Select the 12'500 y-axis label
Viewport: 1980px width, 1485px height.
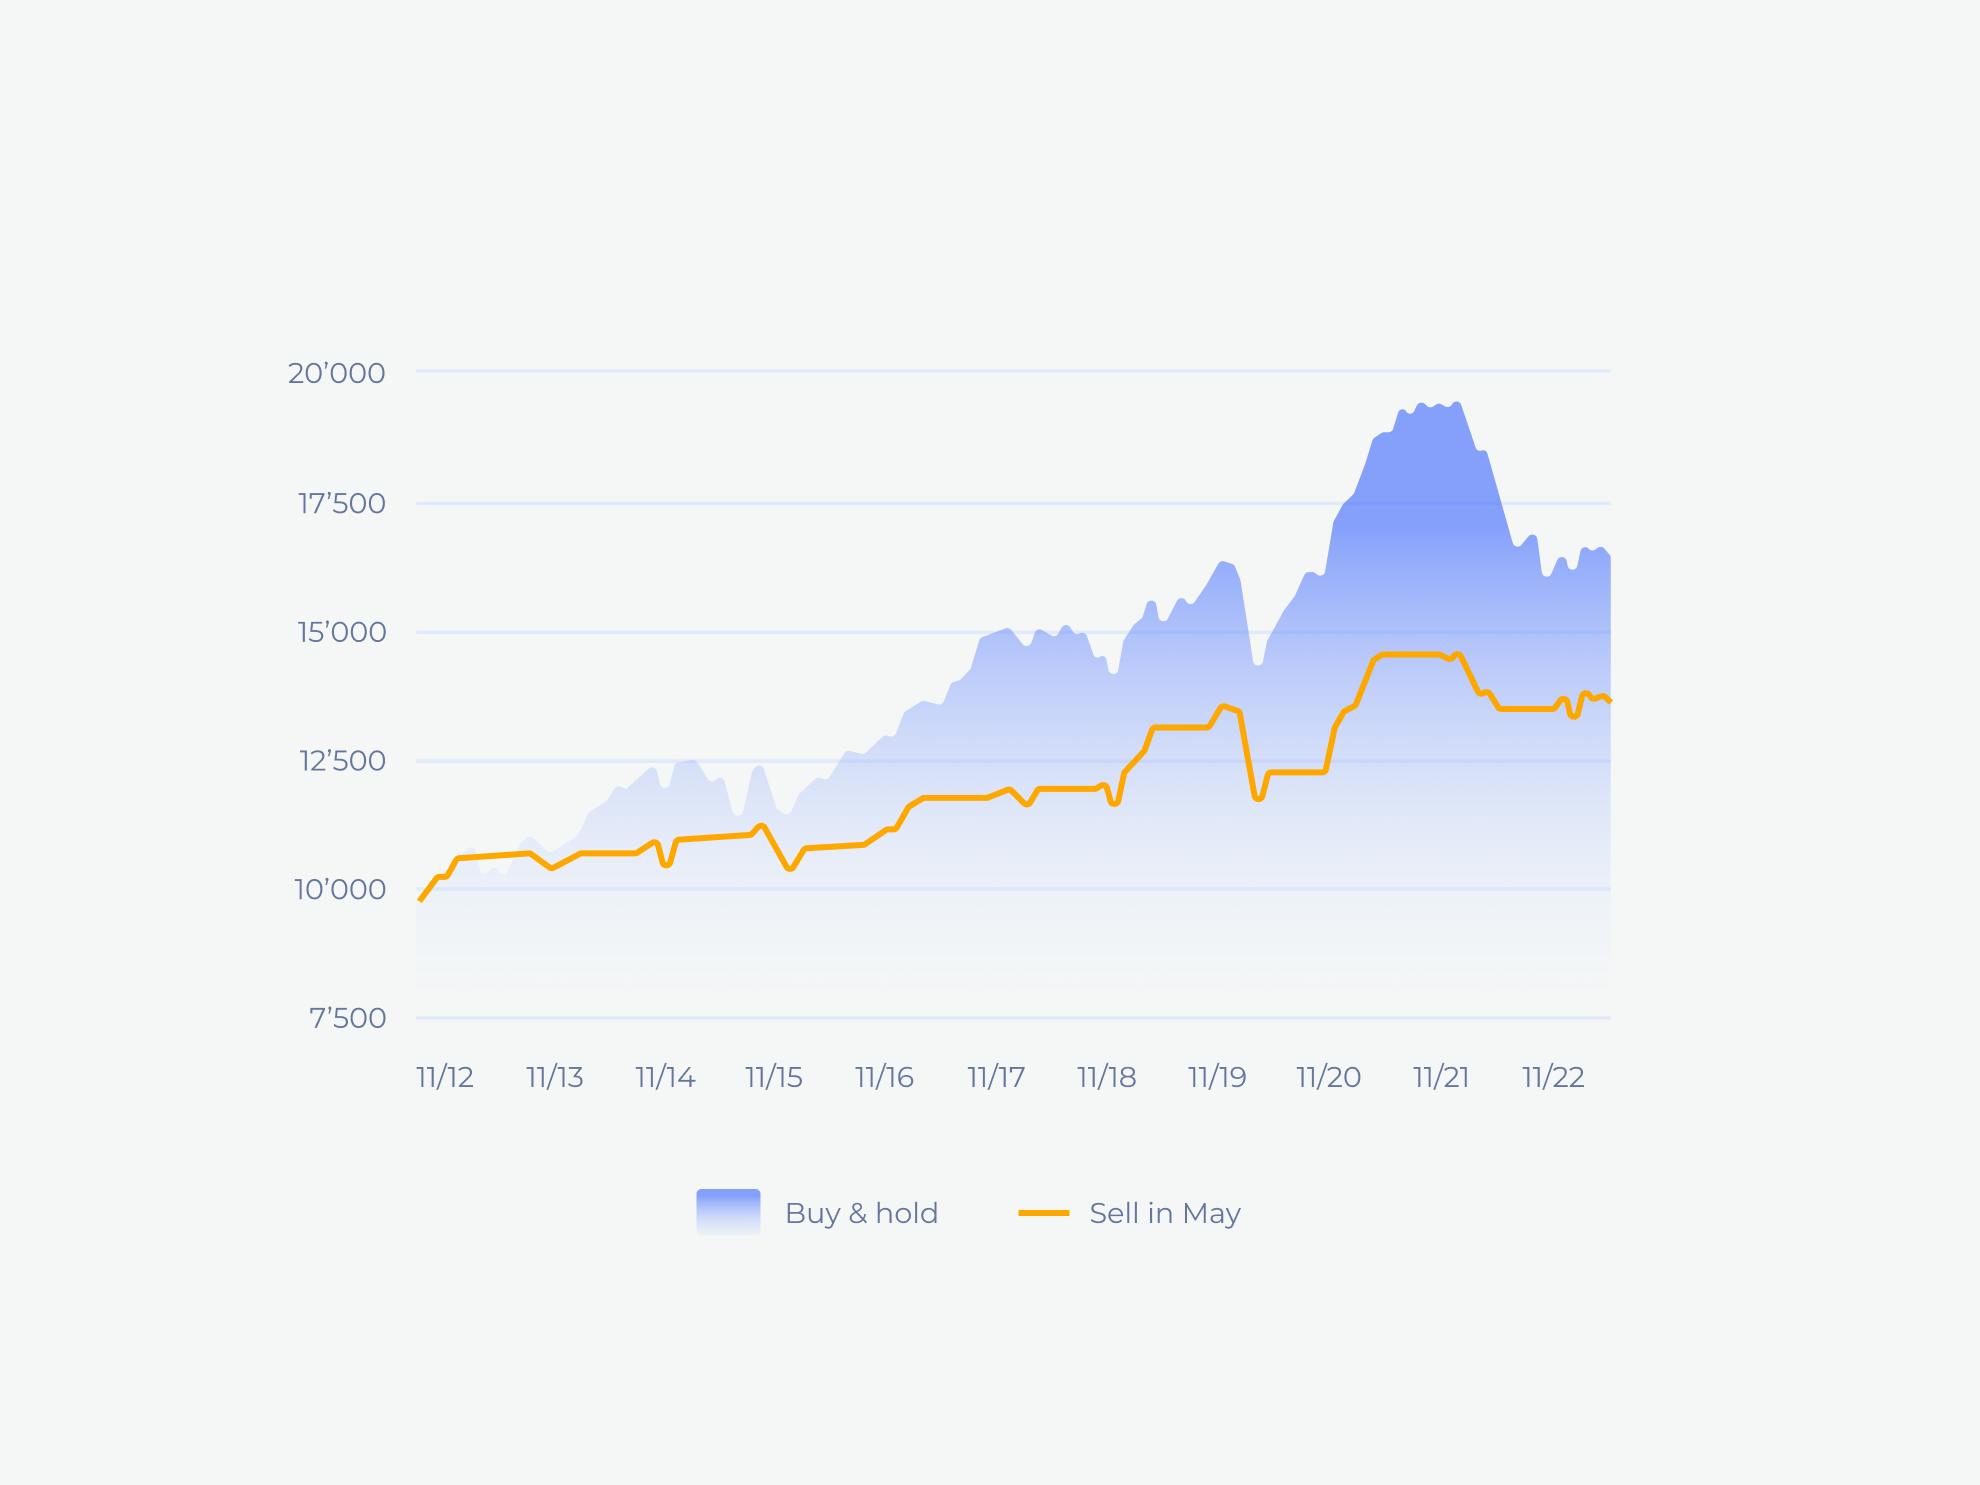[x=342, y=761]
